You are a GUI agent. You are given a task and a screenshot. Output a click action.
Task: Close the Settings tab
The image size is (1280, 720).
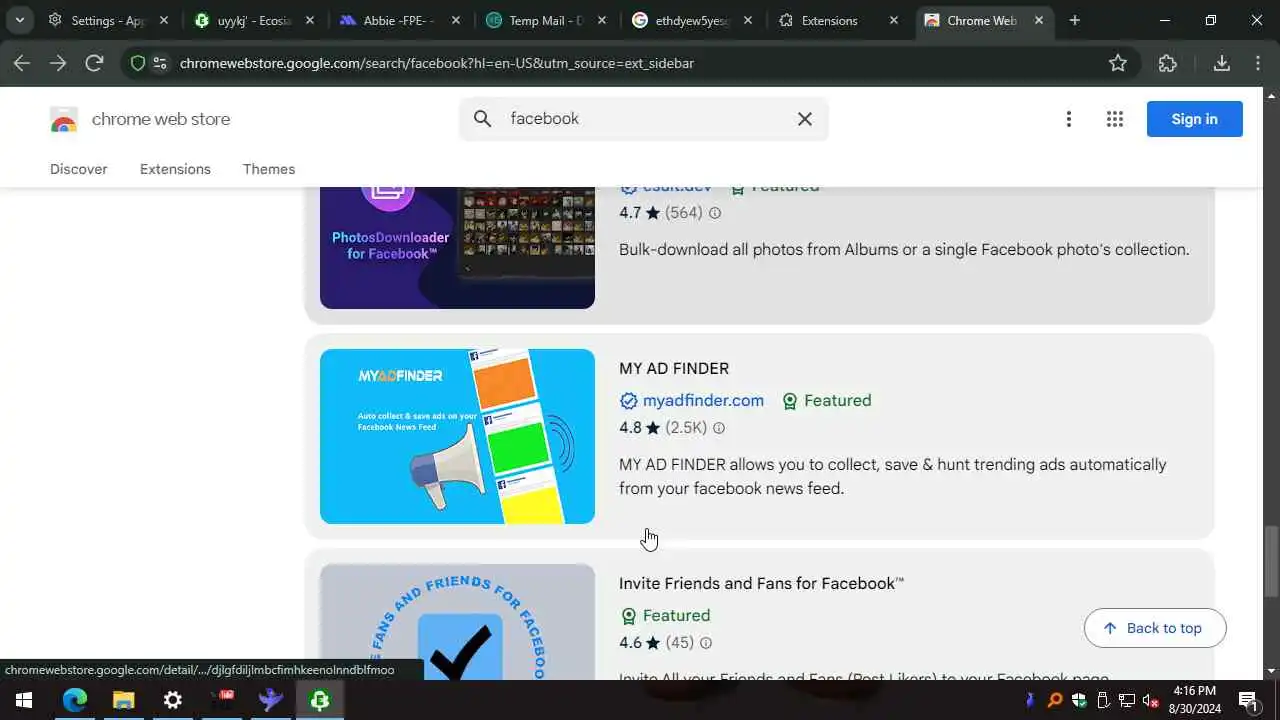(165, 20)
